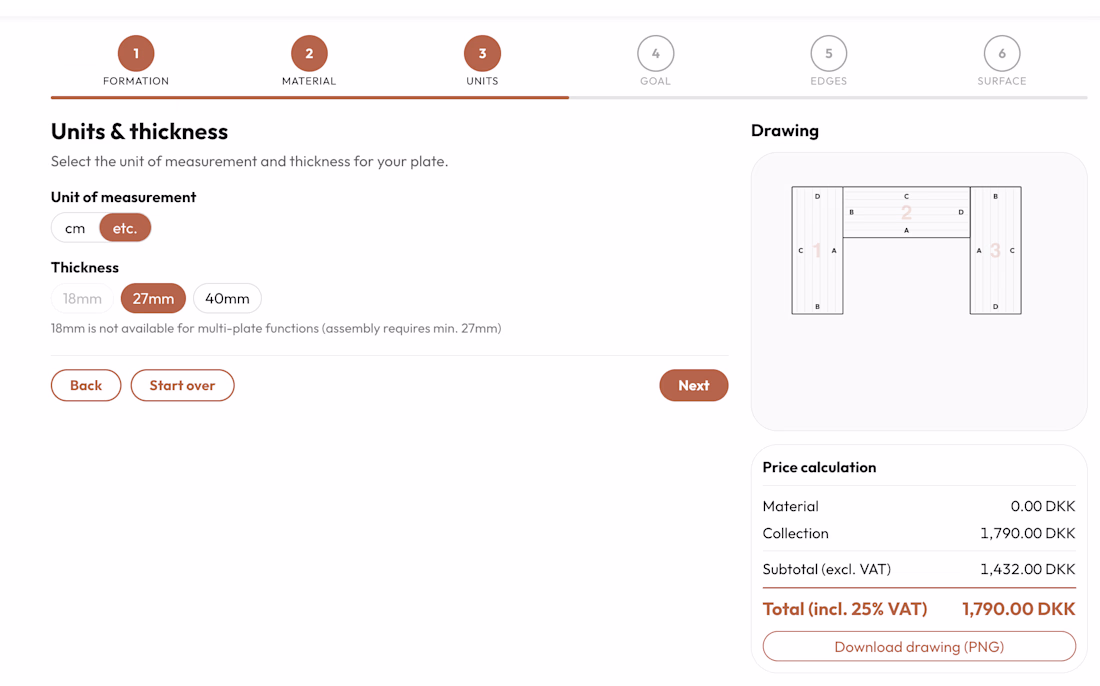Go to step 1 Formation circle
1100x686 pixels.
pyautogui.click(x=136, y=53)
